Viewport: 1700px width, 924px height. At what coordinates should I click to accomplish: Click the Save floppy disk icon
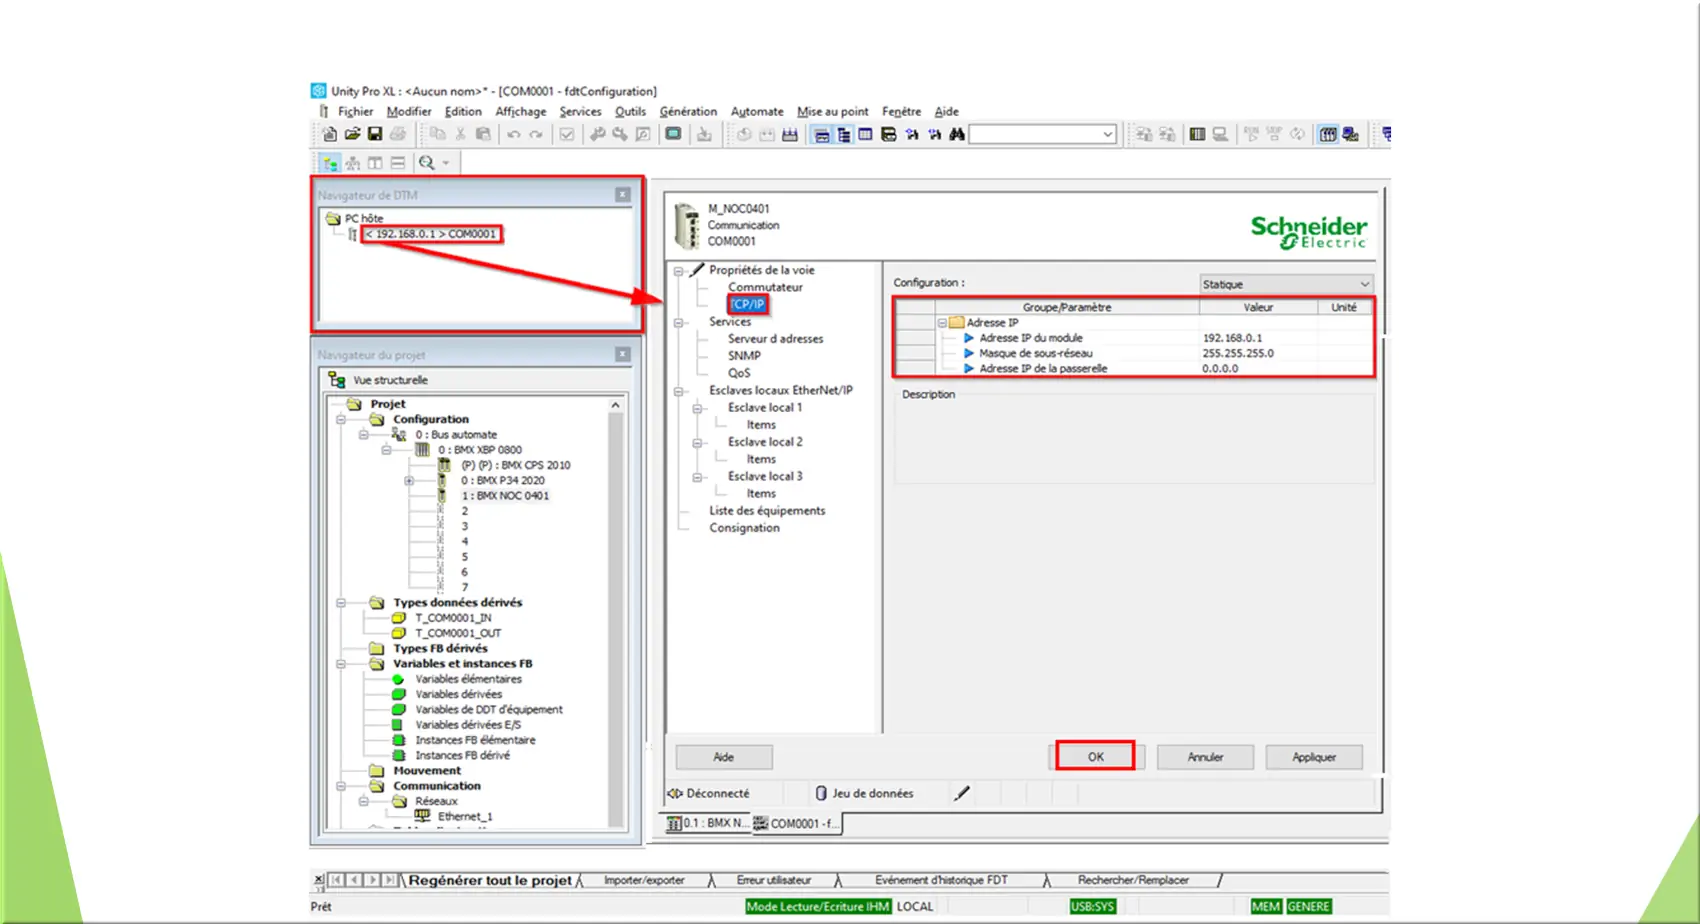click(375, 134)
